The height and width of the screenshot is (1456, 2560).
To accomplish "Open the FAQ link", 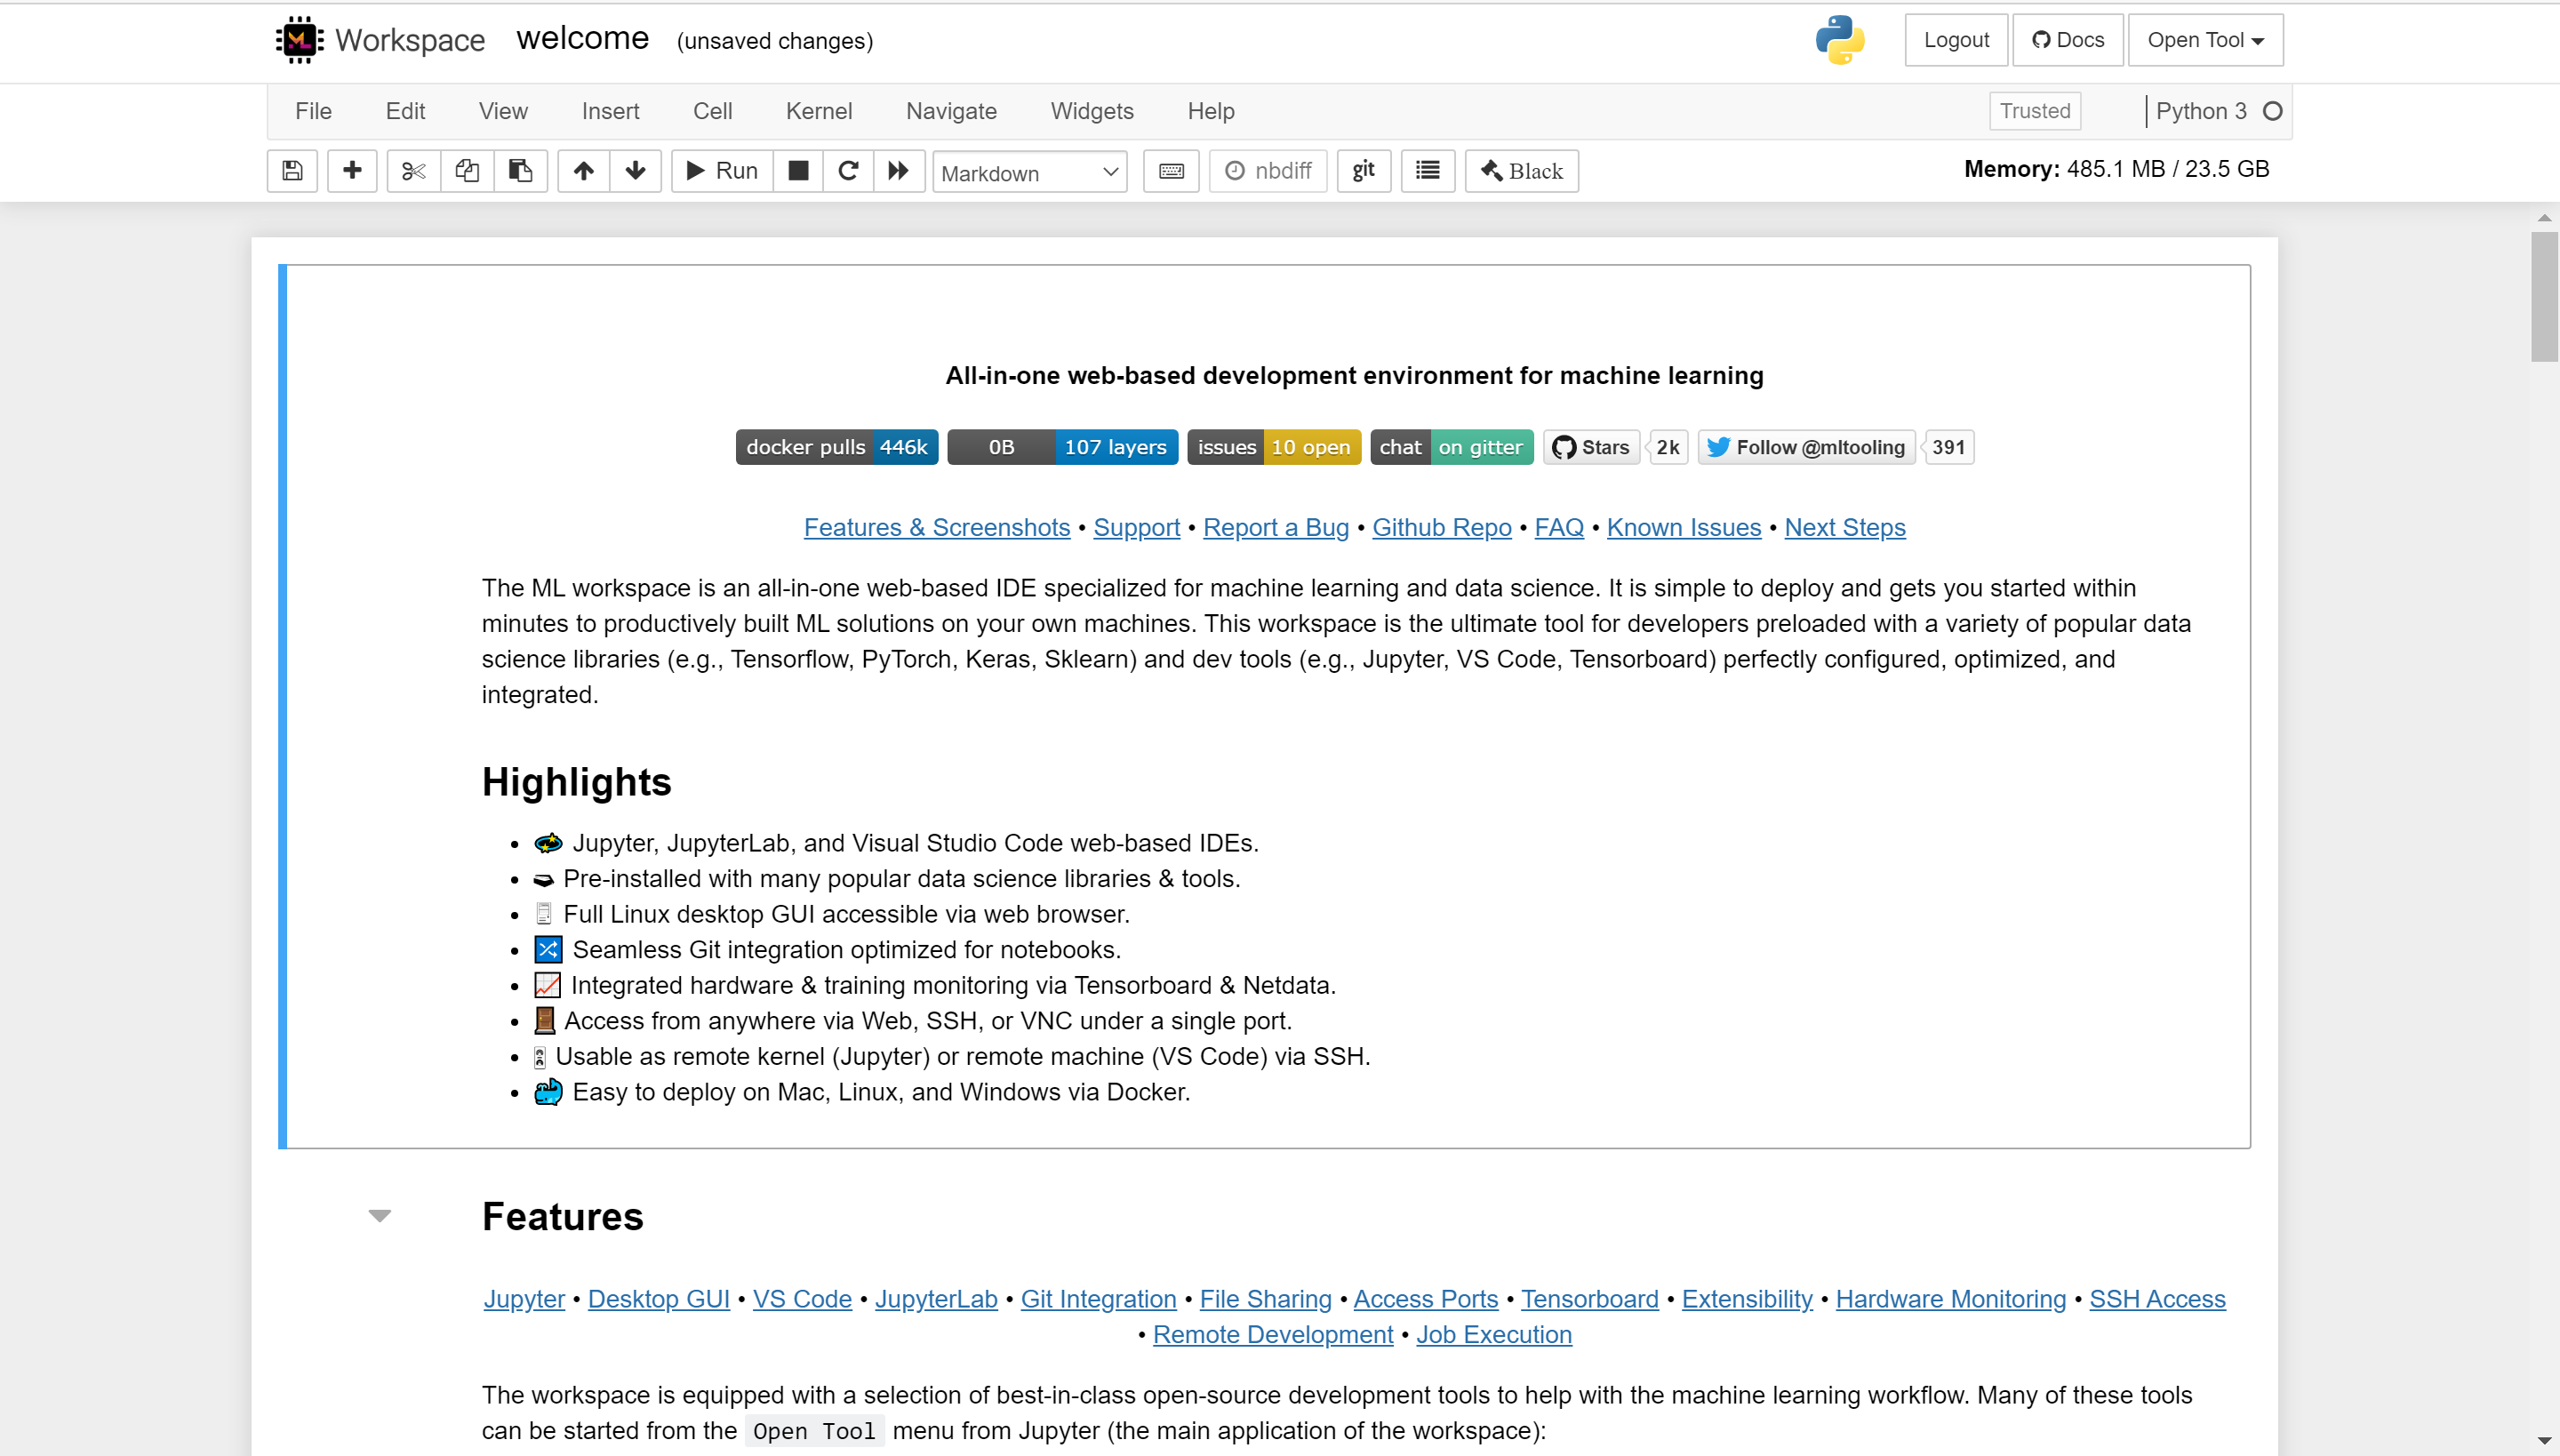I will pyautogui.click(x=1559, y=527).
